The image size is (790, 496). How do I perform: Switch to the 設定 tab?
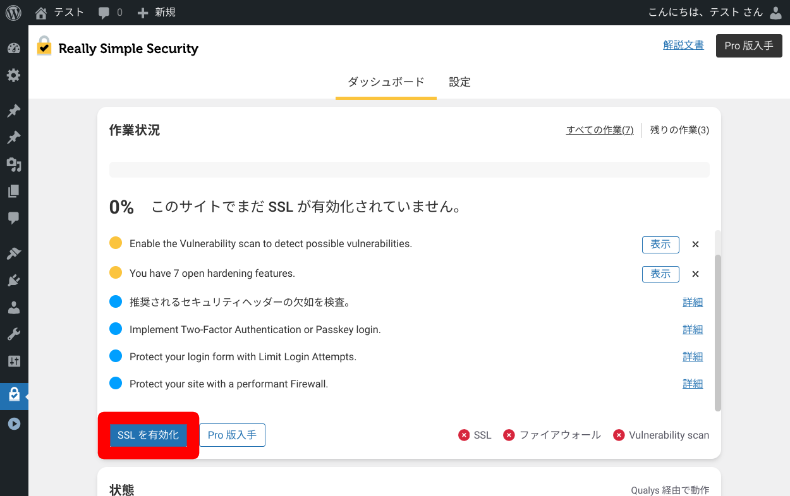[x=460, y=82]
